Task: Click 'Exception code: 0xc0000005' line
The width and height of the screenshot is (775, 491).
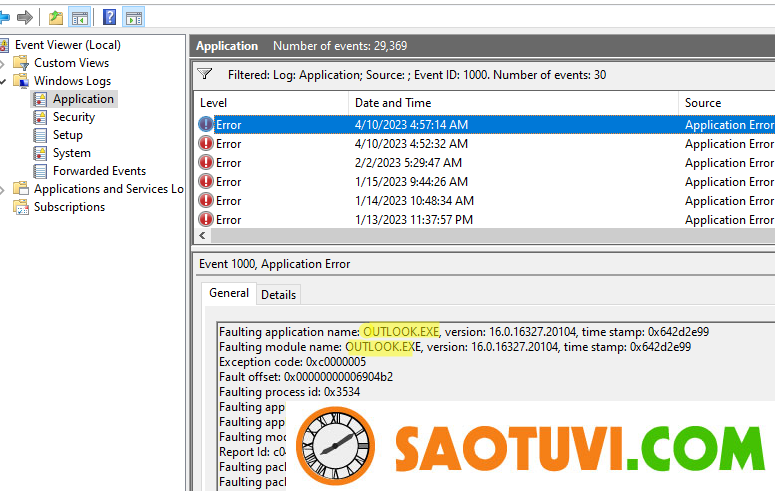Action: pos(293,362)
